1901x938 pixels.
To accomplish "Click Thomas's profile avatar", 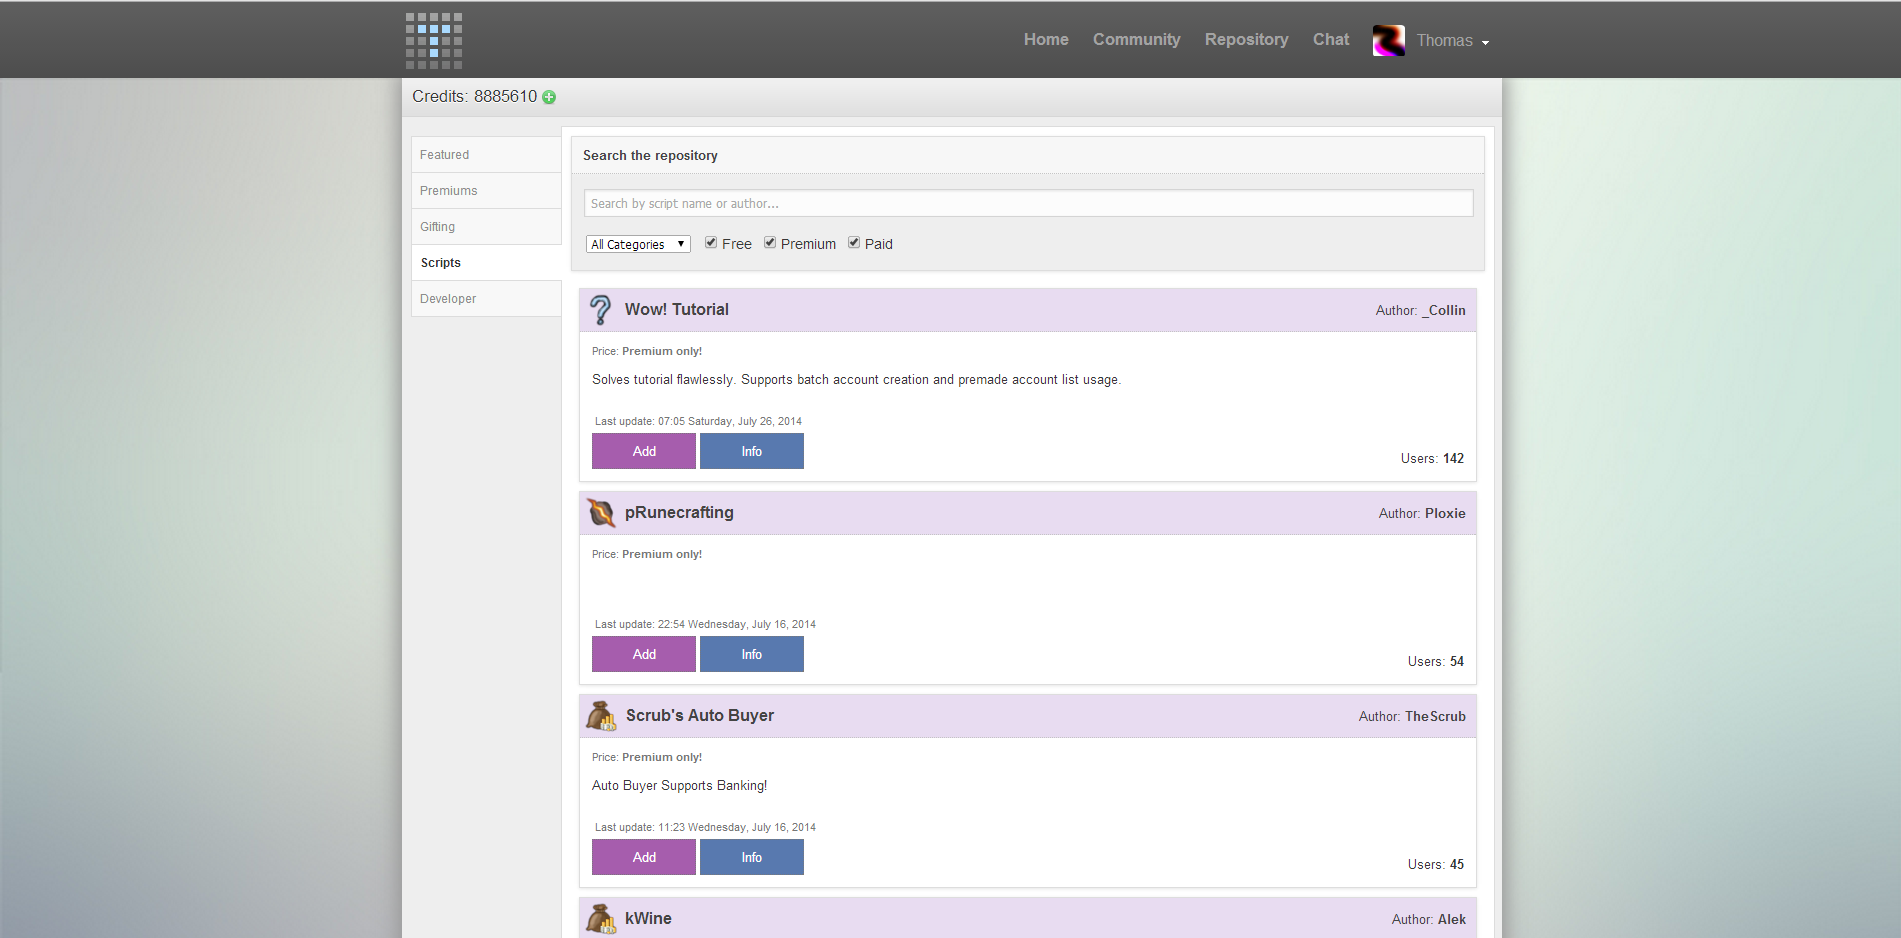I will [1389, 40].
